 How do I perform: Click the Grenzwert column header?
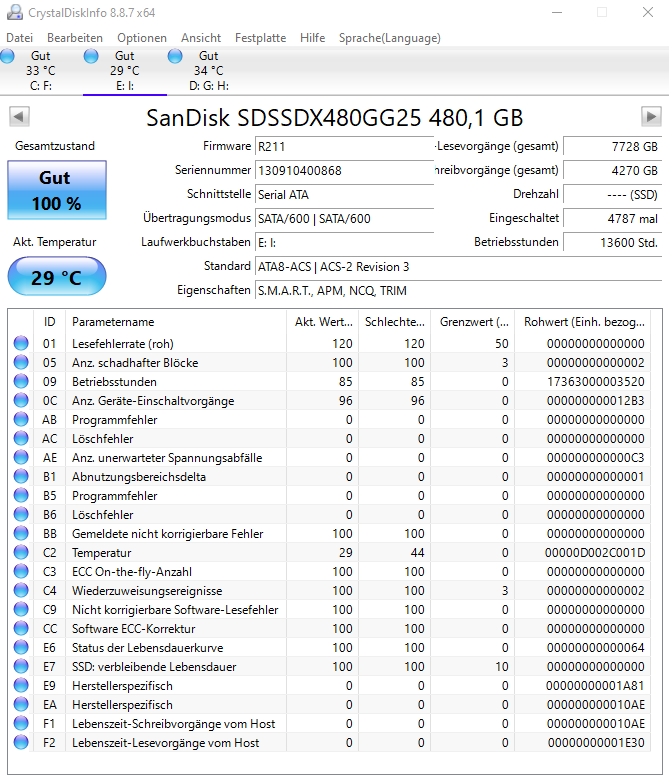[x=473, y=322]
